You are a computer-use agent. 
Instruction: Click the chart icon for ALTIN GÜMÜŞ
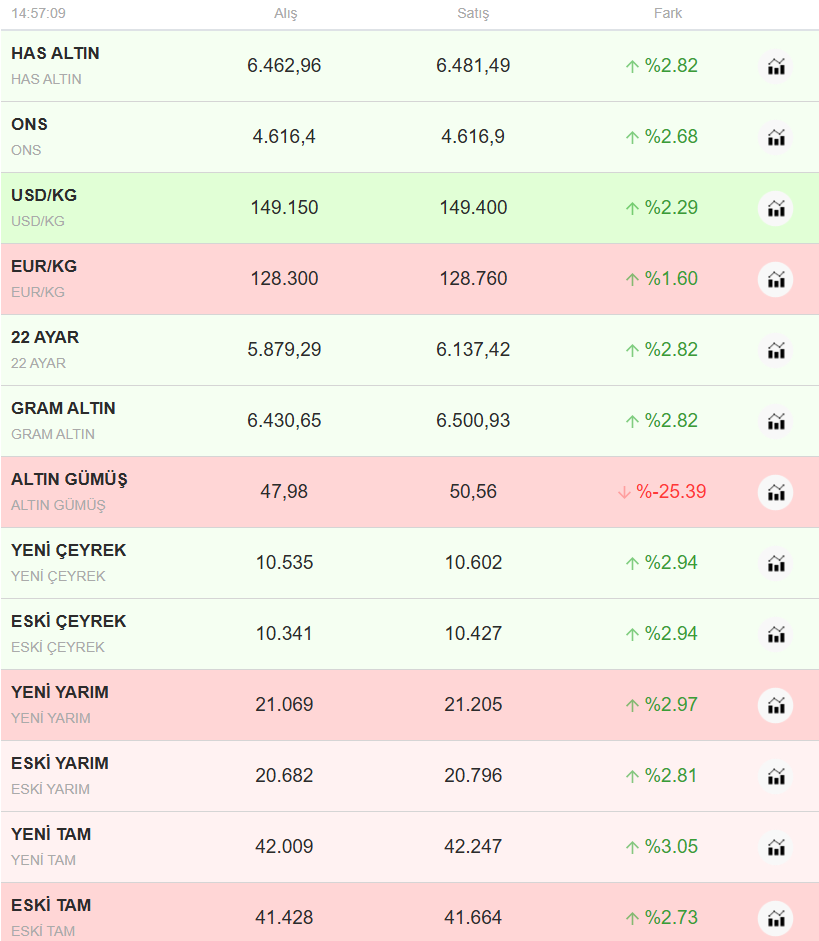775,493
